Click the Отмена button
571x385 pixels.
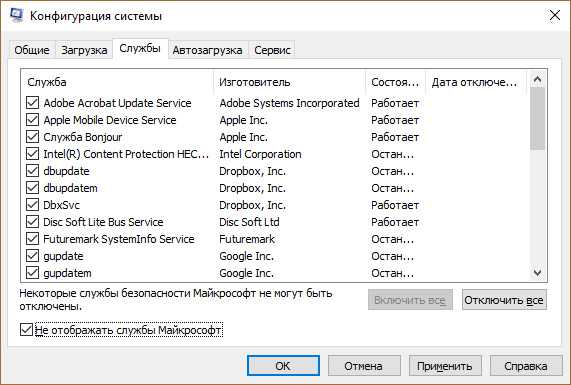click(364, 366)
